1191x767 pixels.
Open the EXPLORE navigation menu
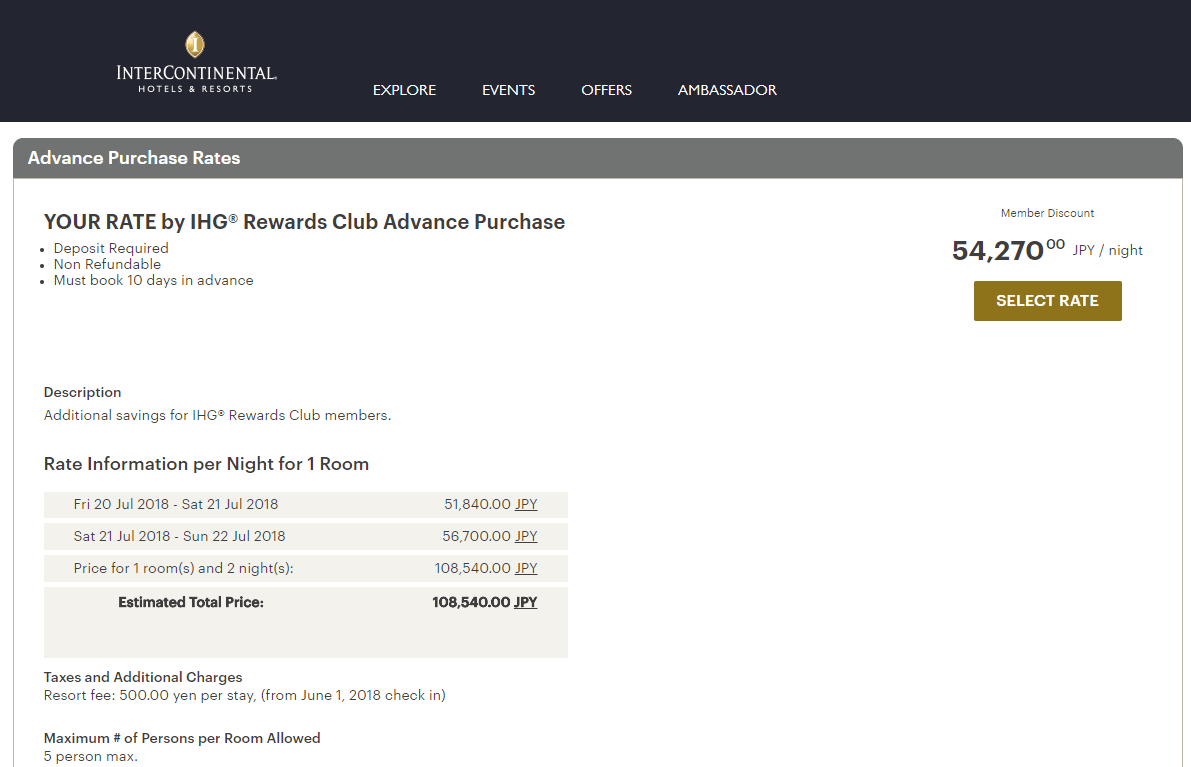click(404, 90)
